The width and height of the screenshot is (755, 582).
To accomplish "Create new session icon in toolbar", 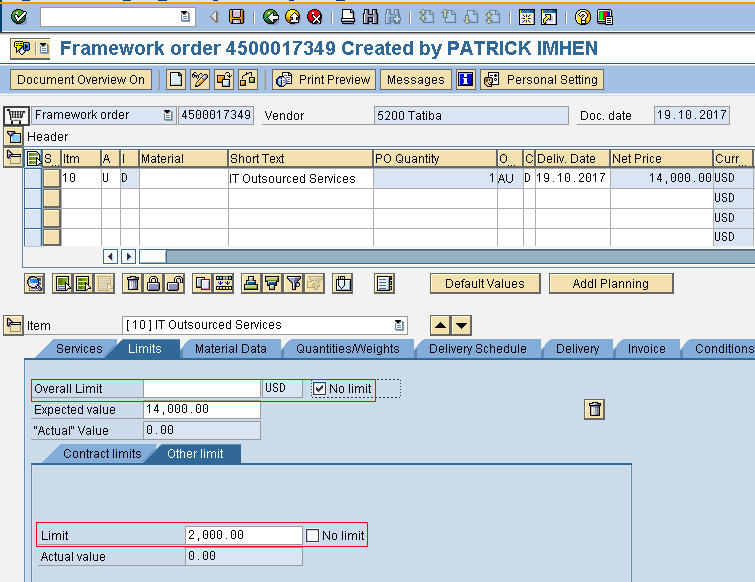I will pyautogui.click(x=527, y=17).
